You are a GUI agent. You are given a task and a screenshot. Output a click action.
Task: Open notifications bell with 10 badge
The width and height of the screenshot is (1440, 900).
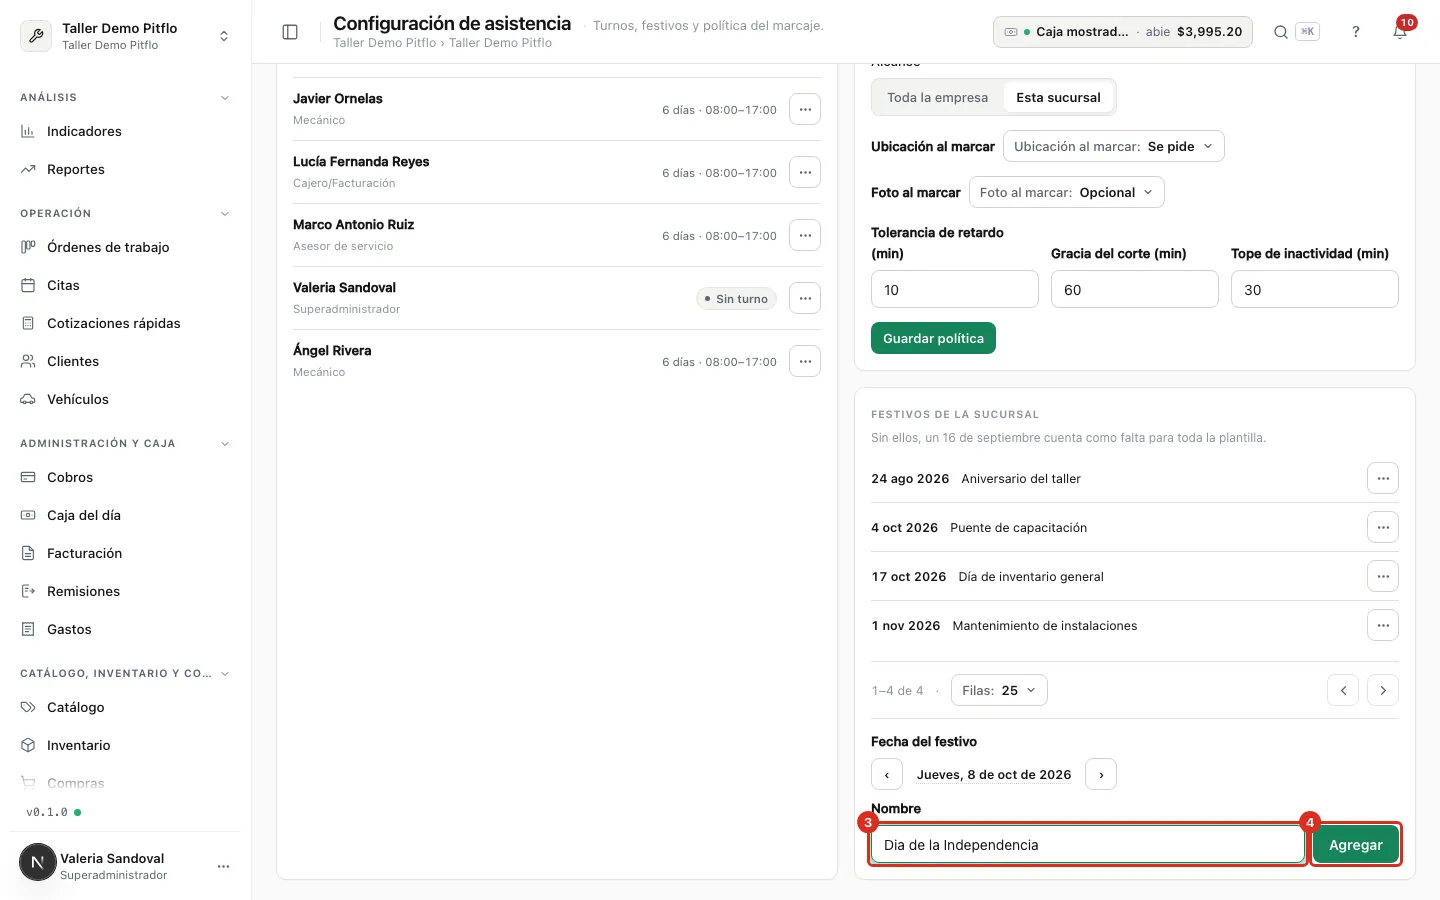pyautogui.click(x=1400, y=32)
